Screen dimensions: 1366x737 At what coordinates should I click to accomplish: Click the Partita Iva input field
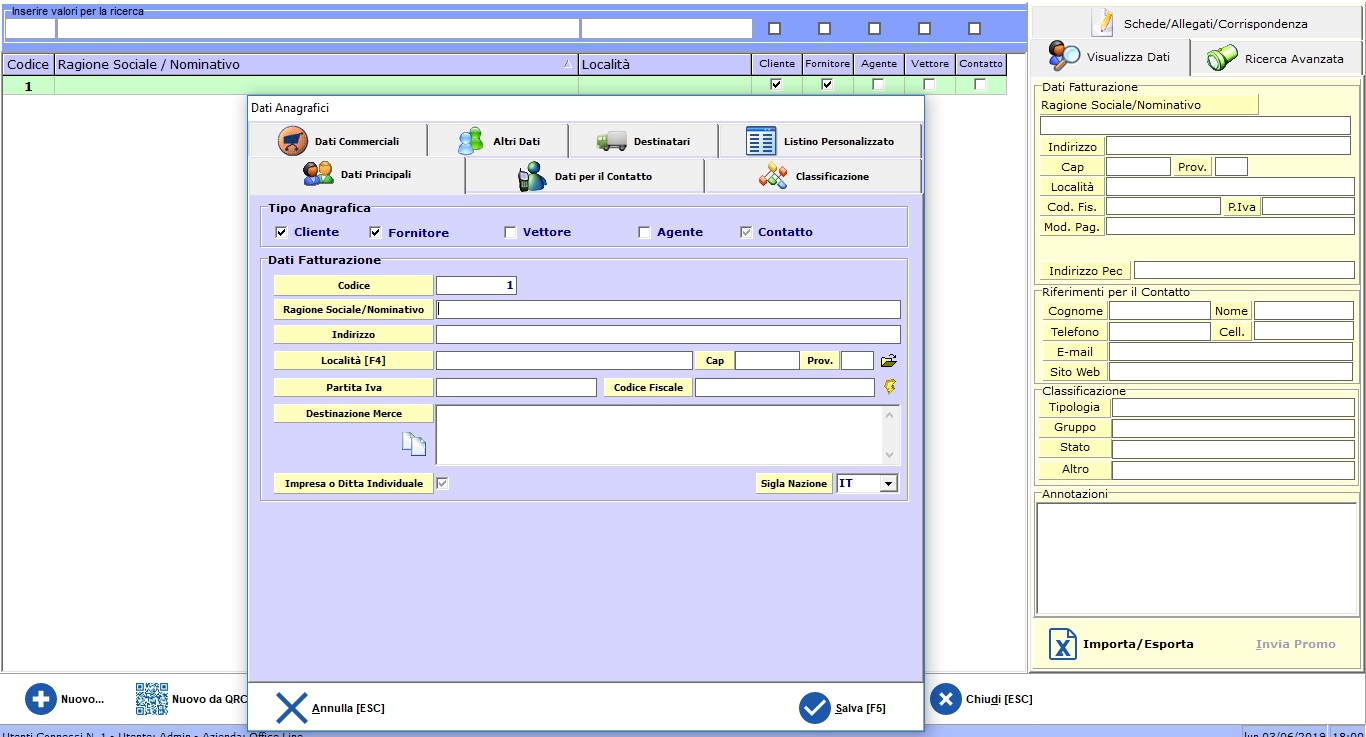[x=516, y=387]
